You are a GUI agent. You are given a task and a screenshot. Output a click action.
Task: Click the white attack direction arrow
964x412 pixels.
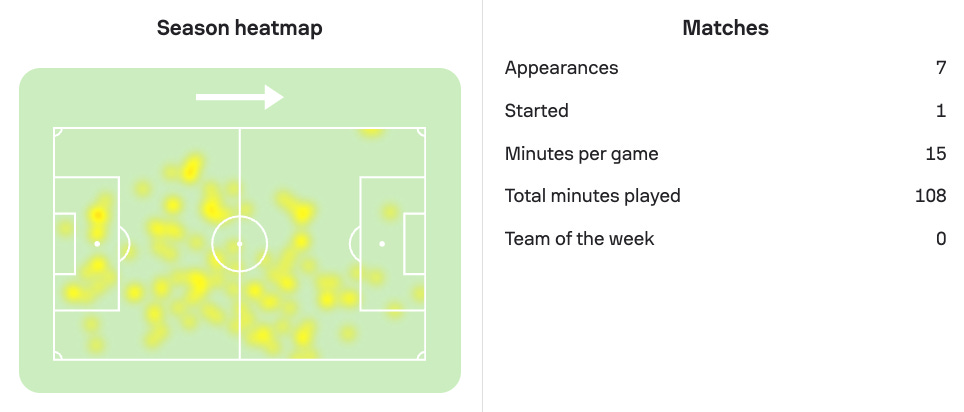click(240, 97)
